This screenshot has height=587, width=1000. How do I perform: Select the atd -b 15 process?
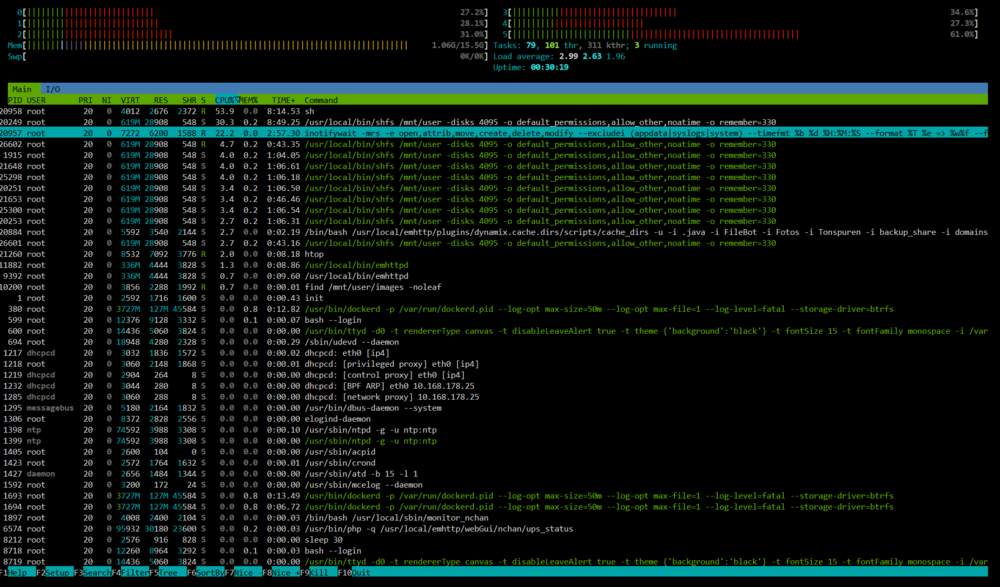point(494,473)
